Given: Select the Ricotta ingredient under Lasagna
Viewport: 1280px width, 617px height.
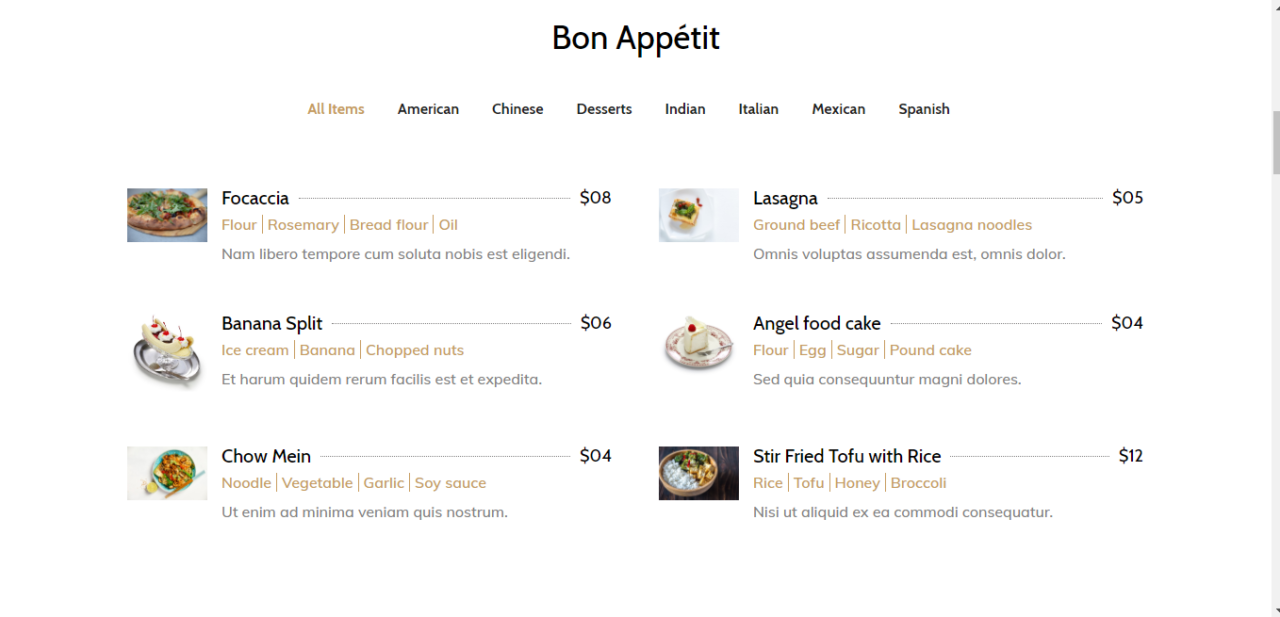Looking at the screenshot, I should pos(876,224).
